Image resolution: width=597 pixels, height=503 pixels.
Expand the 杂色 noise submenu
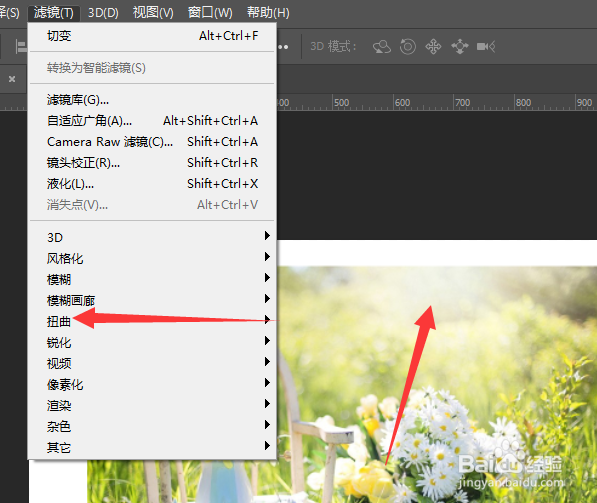[152, 426]
